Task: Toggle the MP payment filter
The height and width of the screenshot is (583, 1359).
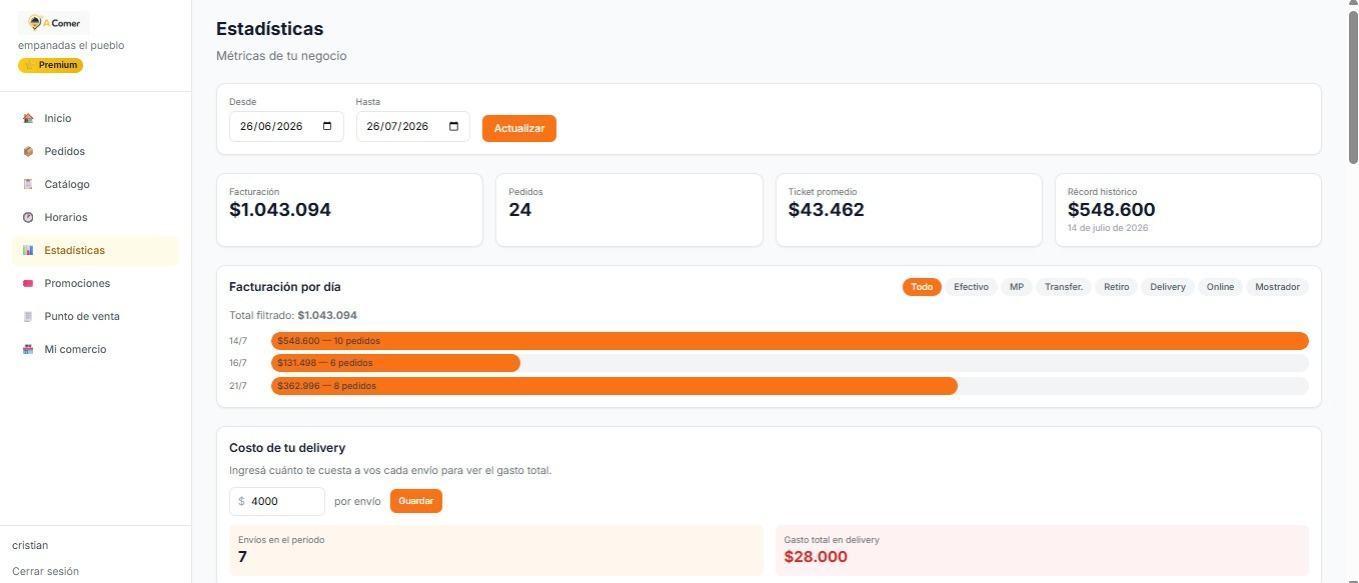Action: pyautogui.click(x=1016, y=287)
